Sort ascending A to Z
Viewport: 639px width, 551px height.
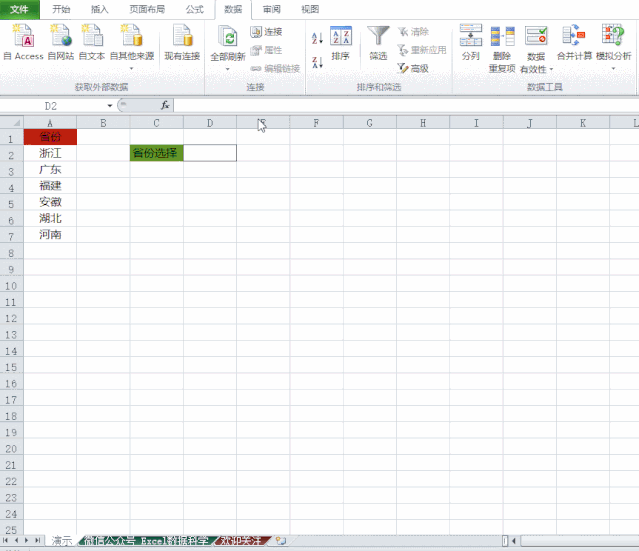coord(317,38)
